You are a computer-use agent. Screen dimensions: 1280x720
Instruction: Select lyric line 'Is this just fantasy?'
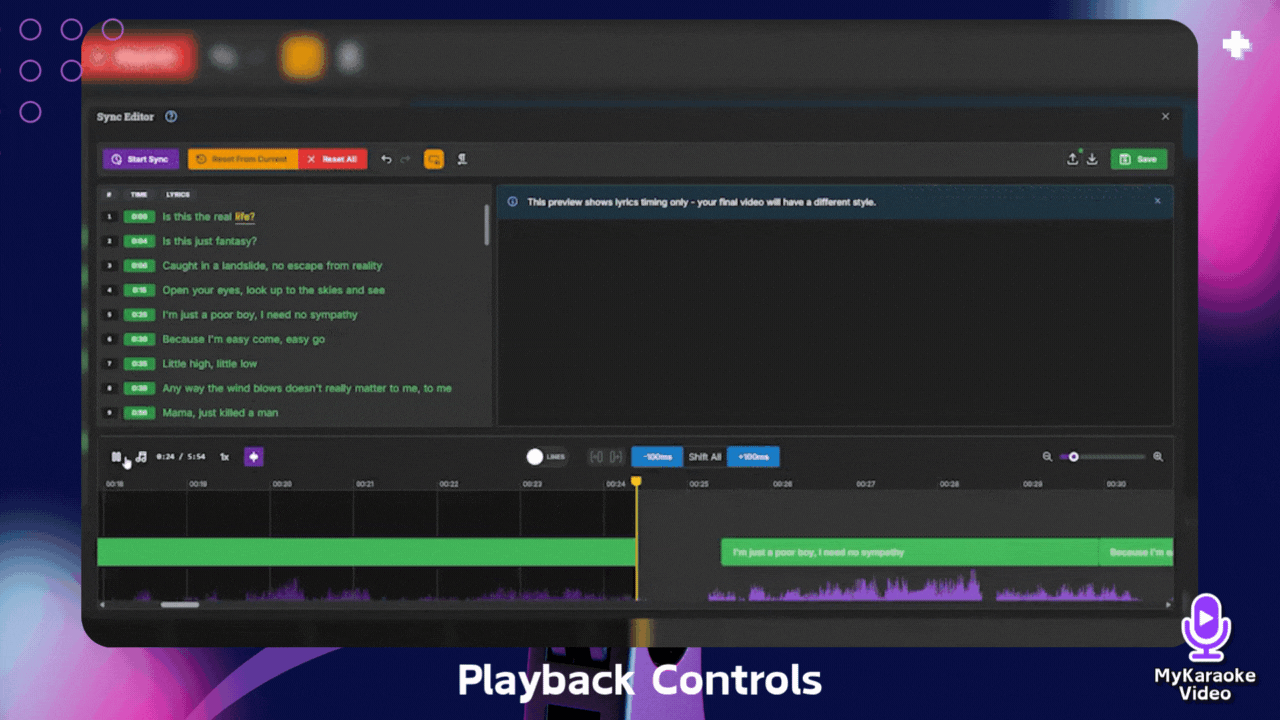(x=210, y=241)
